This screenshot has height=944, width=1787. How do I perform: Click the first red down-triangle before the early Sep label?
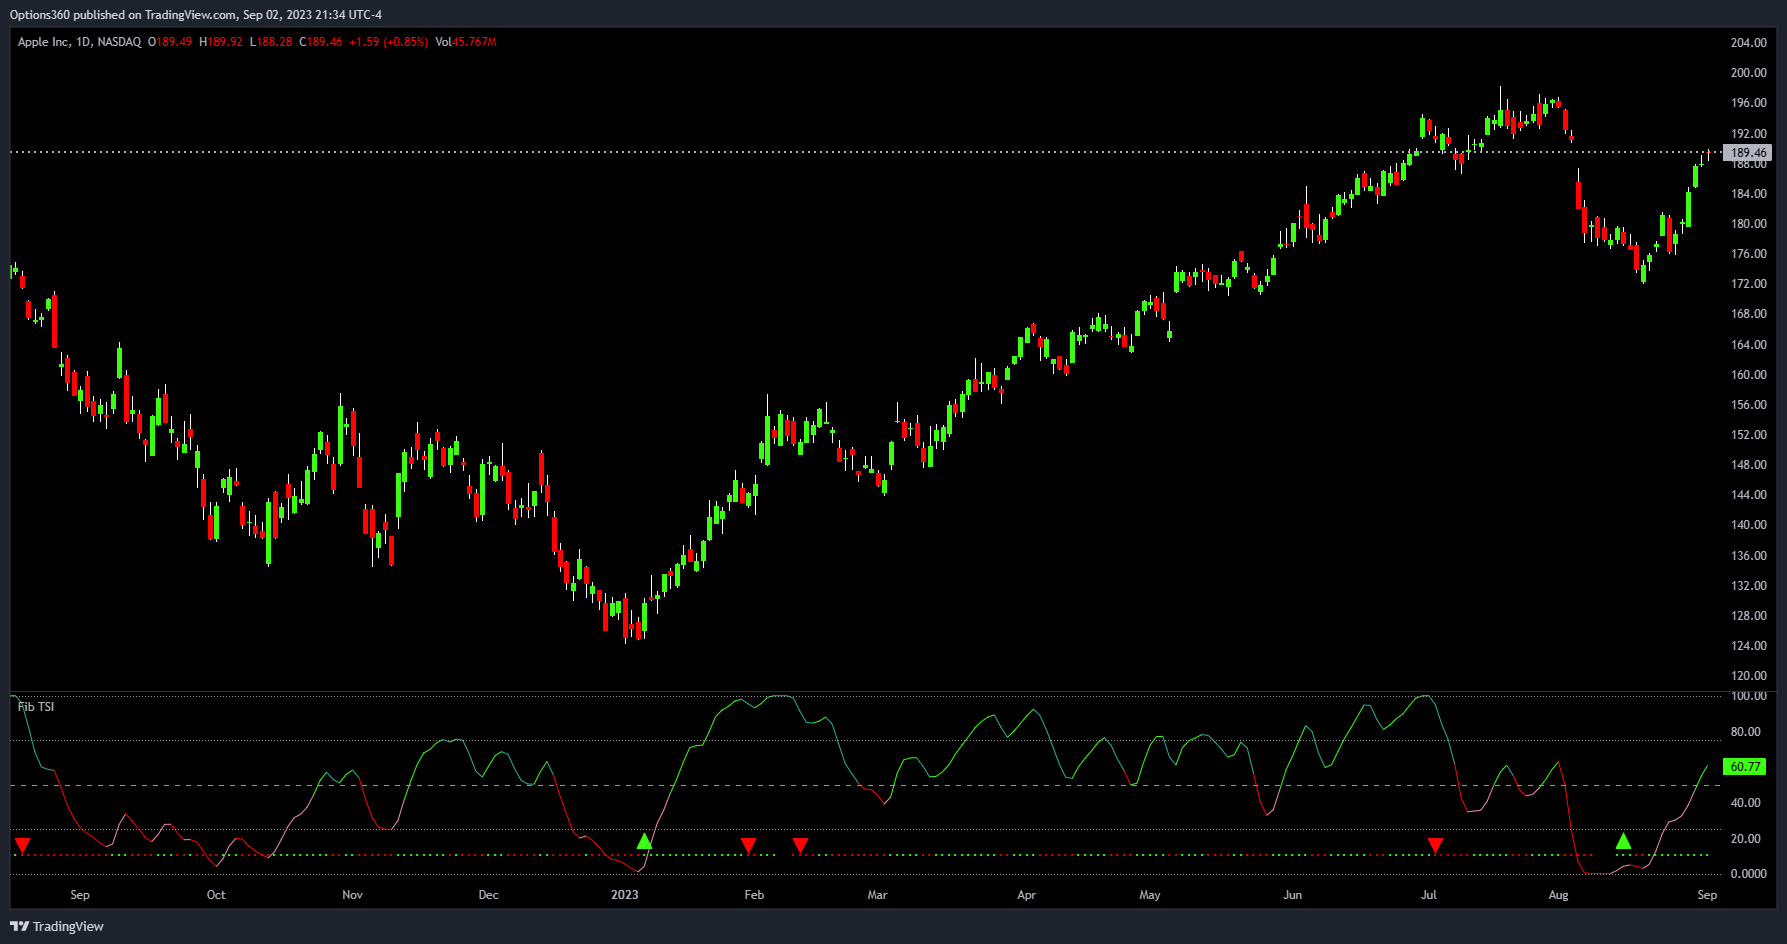click(x=23, y=846)
